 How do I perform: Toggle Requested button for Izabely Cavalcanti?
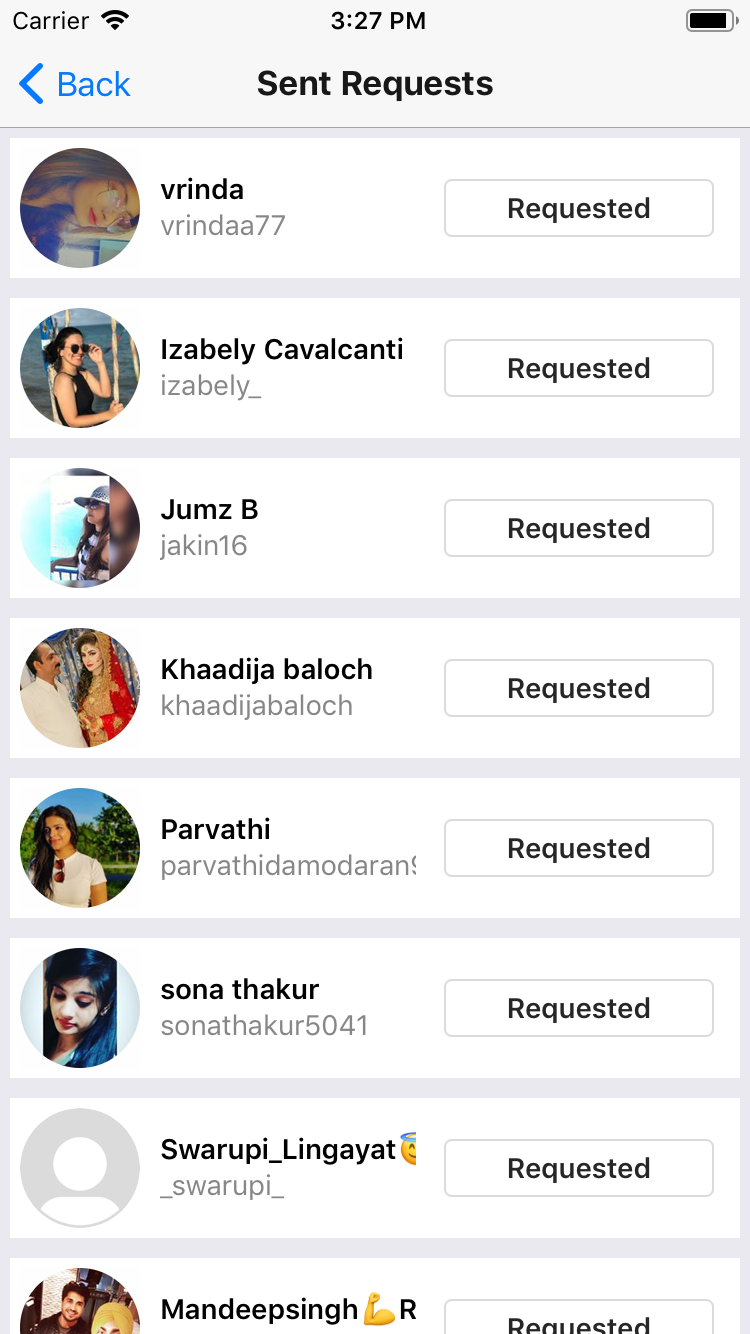[578, 368]
